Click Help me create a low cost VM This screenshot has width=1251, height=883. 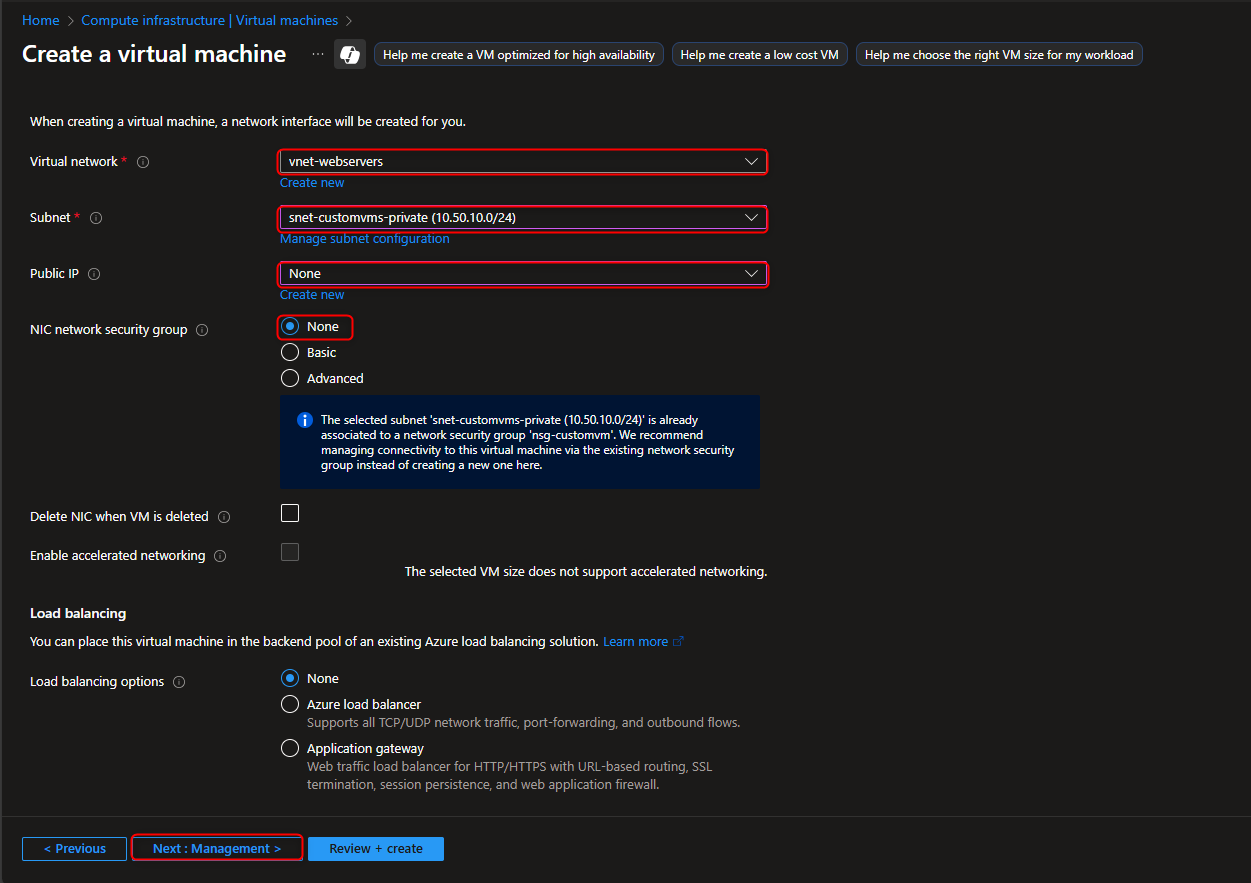759,54
